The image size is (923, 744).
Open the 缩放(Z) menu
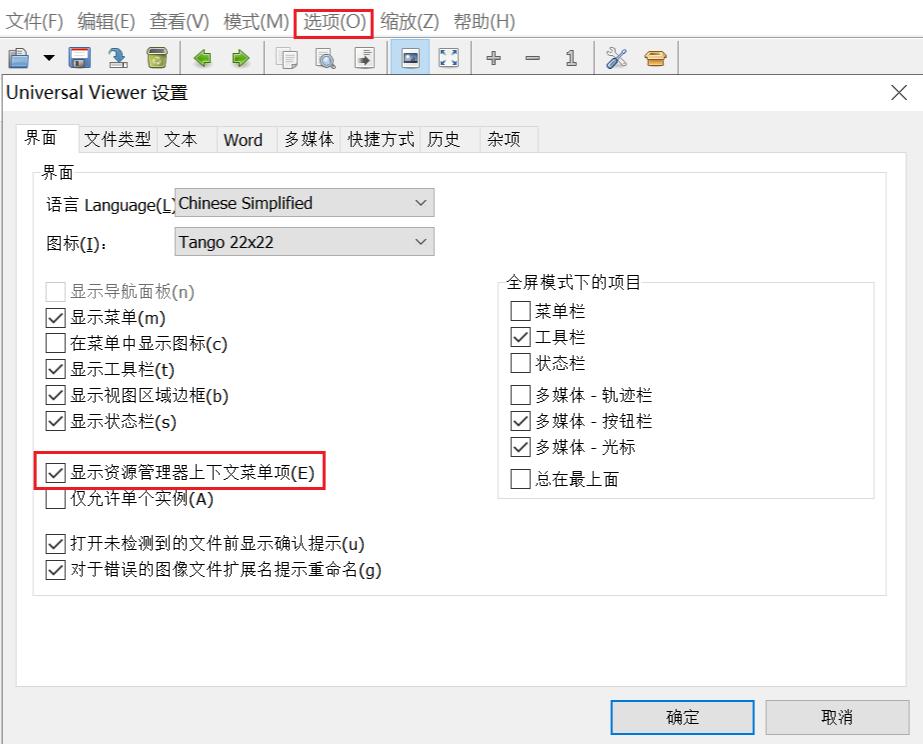(410, 22)
